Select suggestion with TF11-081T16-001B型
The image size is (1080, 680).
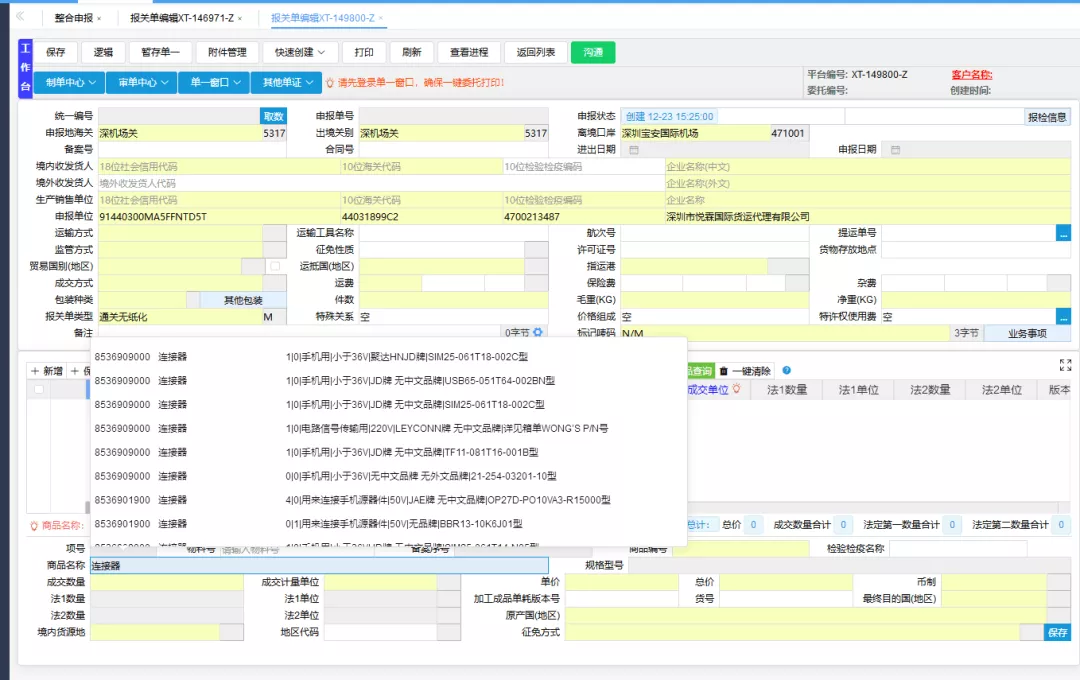[x=389, y=453]
